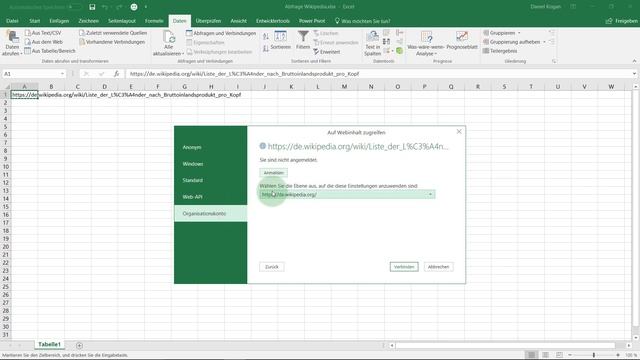Select Anonym in dialog sidebar
Viewport: 640px width, 360px height.
211,147
